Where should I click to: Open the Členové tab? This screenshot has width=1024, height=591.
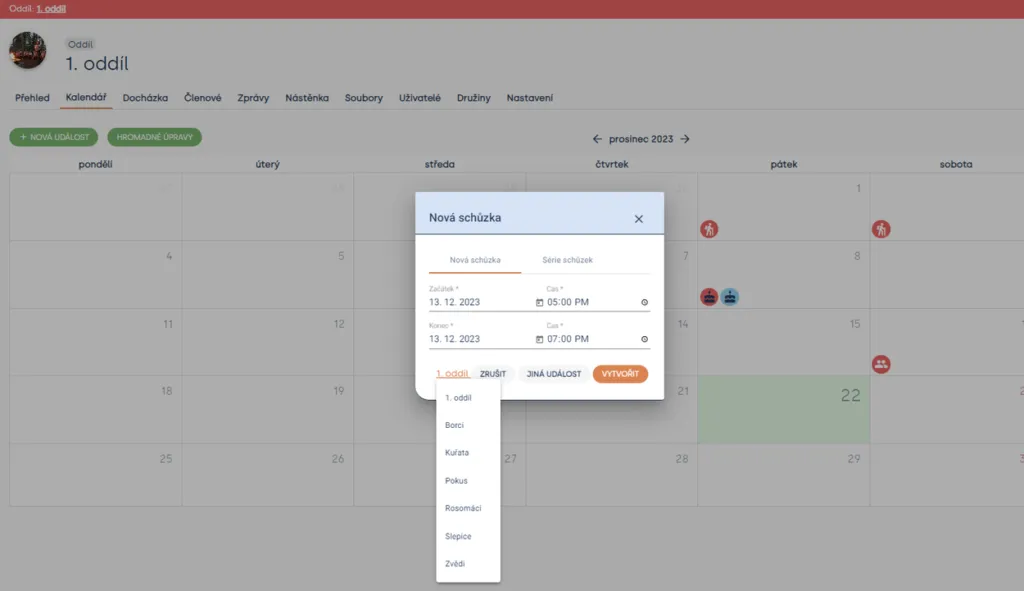pyautogui.click(x=202, y=98)
